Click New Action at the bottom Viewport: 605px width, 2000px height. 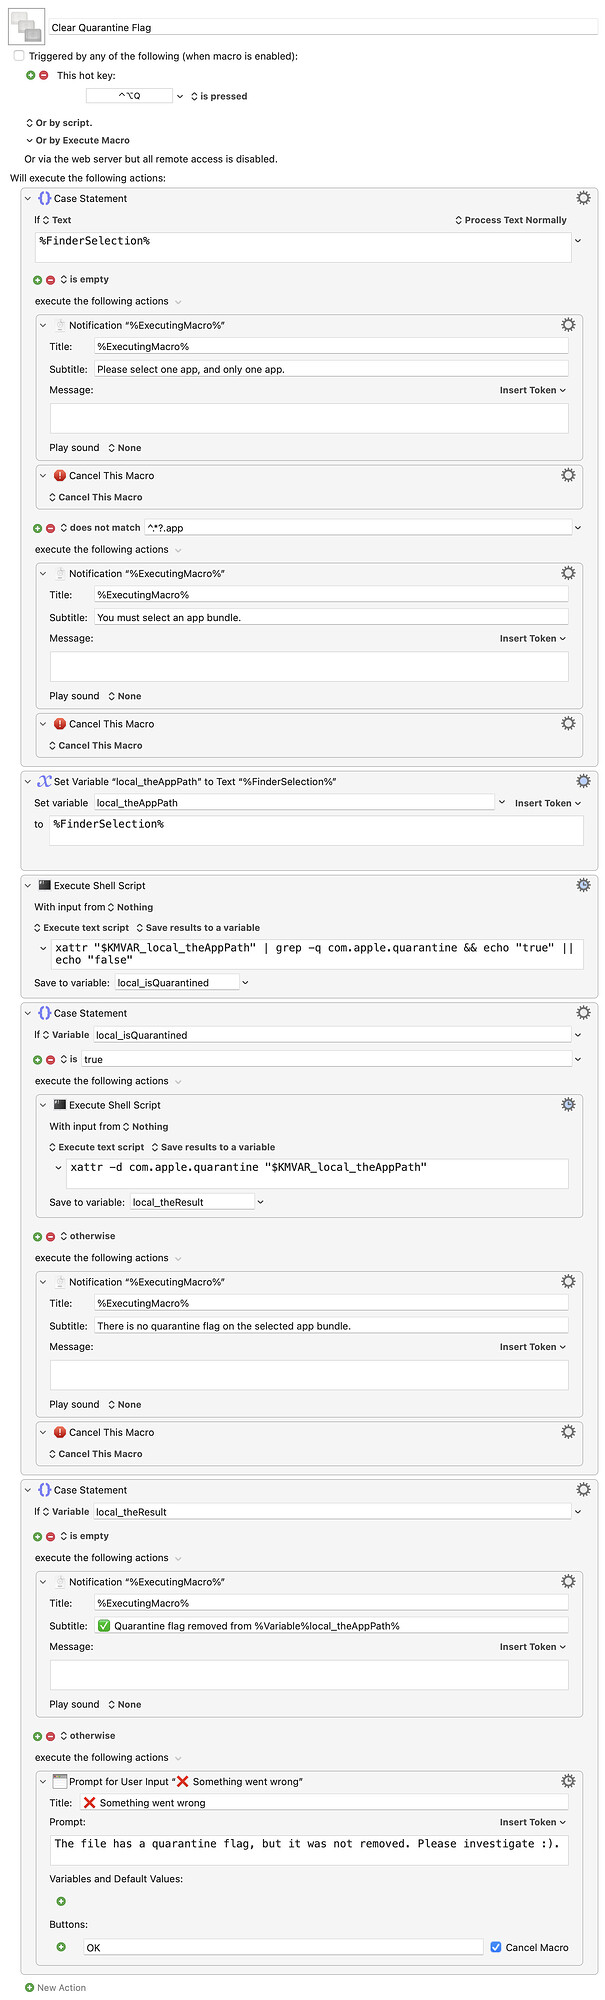tap(55, 1988)
